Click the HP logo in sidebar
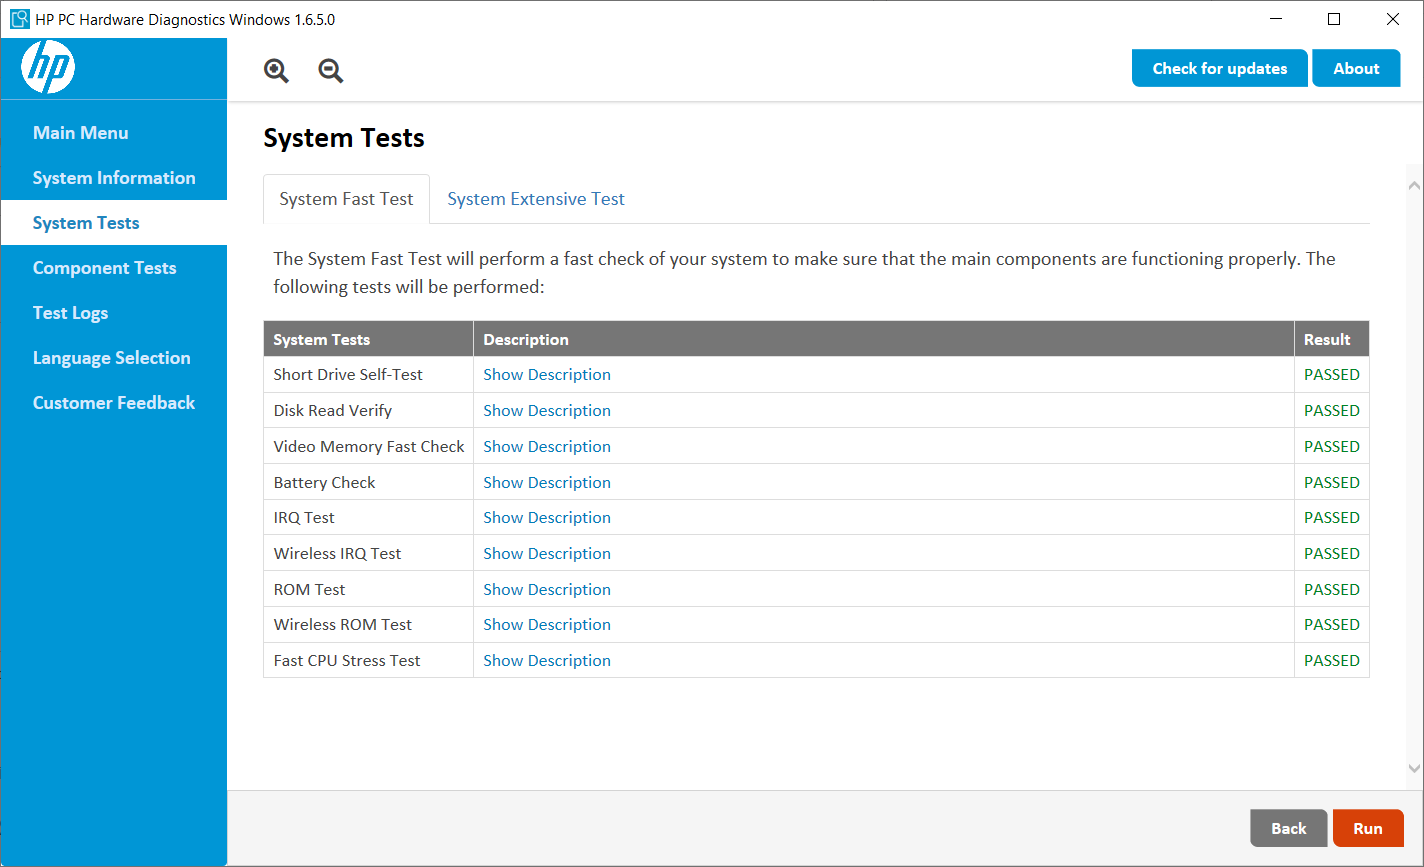Viewport: 1424px width, 867px height. [48, 68]
